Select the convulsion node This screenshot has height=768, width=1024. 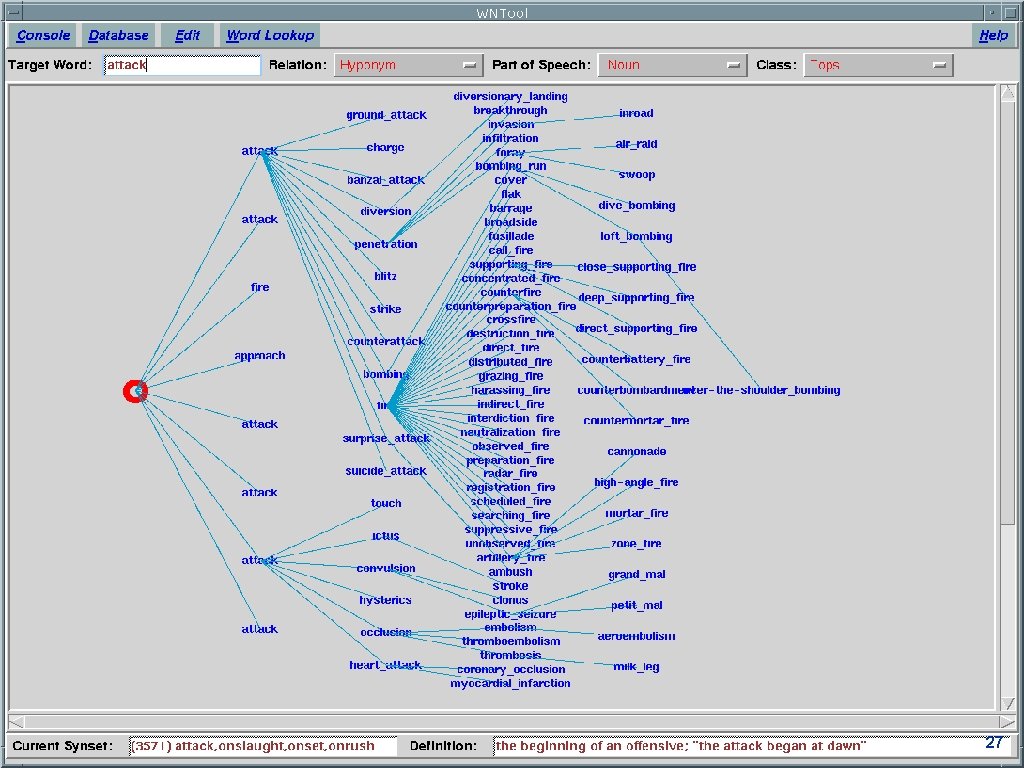[x=386, y=568]
